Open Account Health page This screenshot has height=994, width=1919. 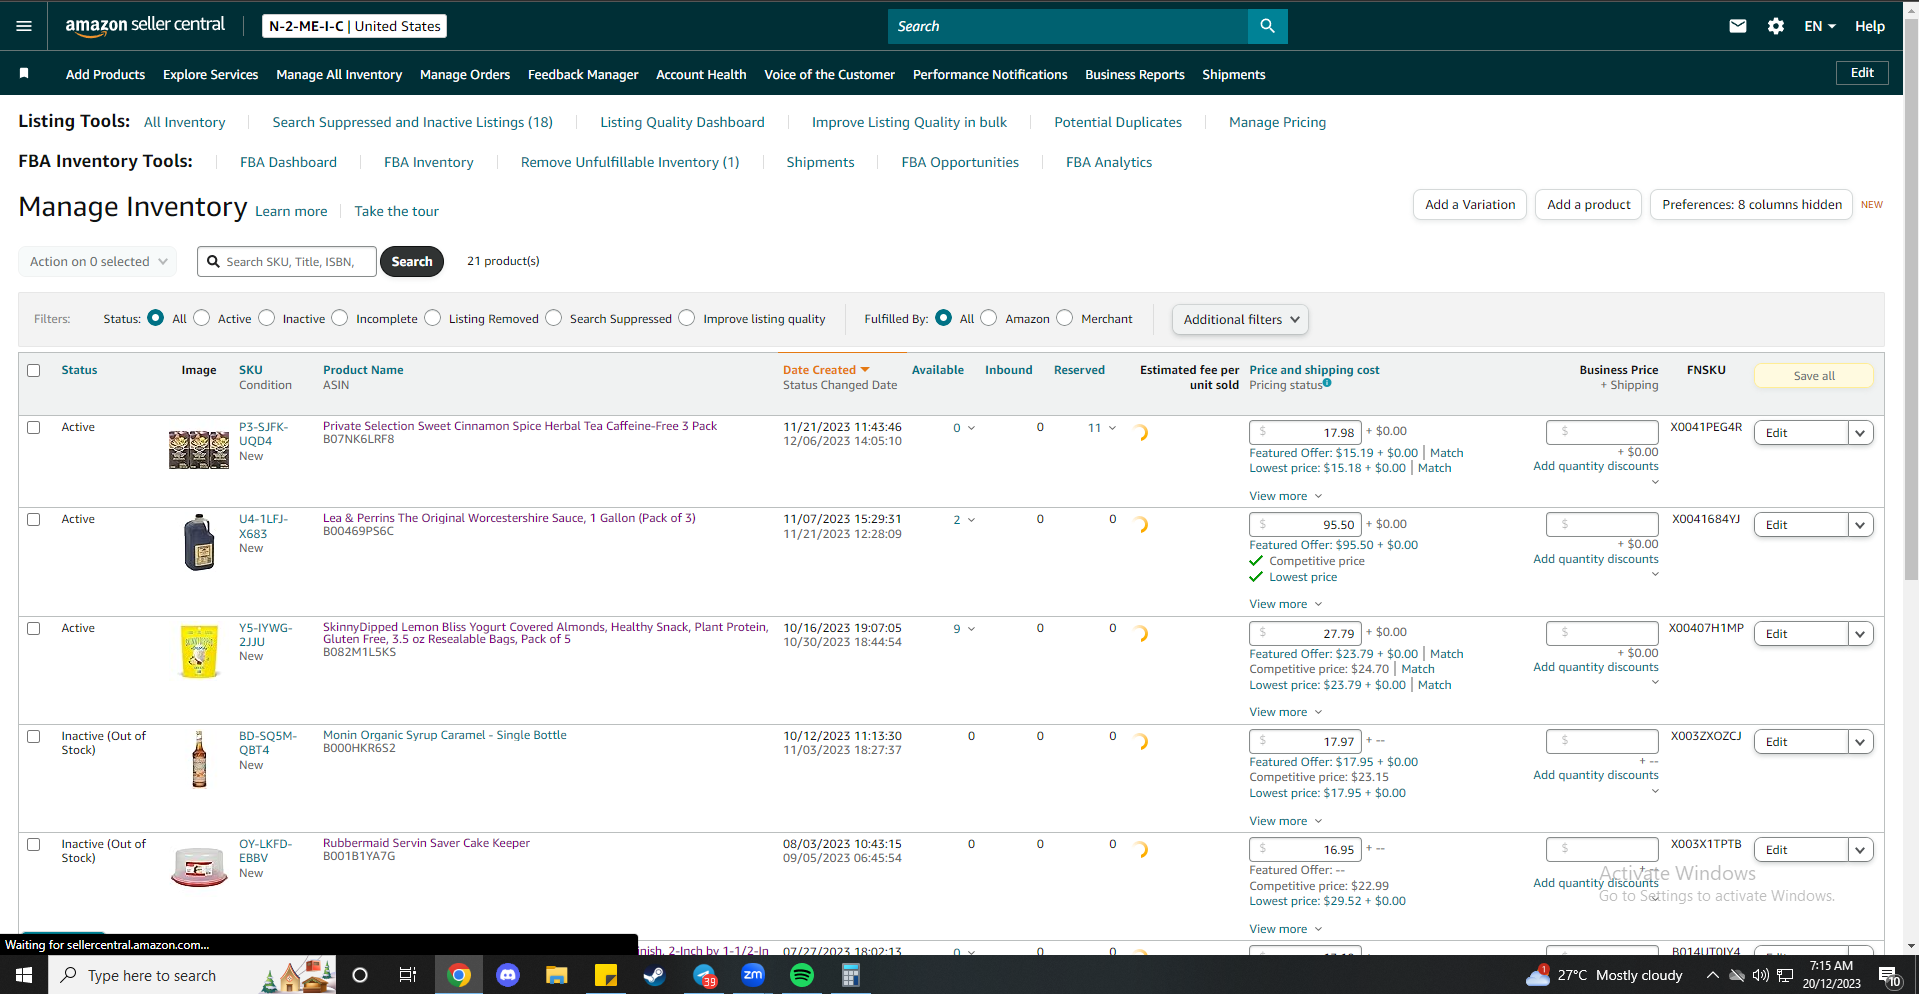pyautogui.click(x=701, y=74)
